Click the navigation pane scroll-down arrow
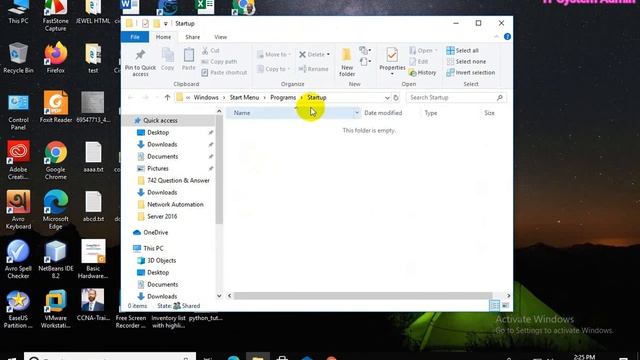This screenshot has height=360, width=640. coord(219,296)
